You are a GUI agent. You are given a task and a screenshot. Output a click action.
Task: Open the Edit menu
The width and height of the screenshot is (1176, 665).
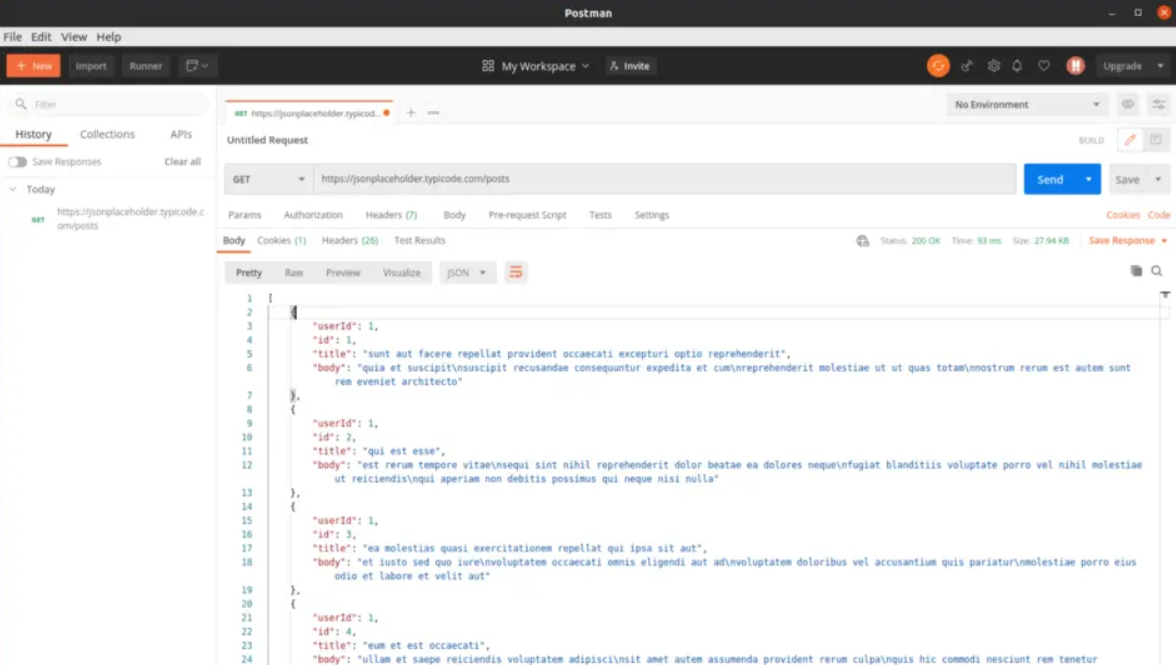[x=41, y=37]
